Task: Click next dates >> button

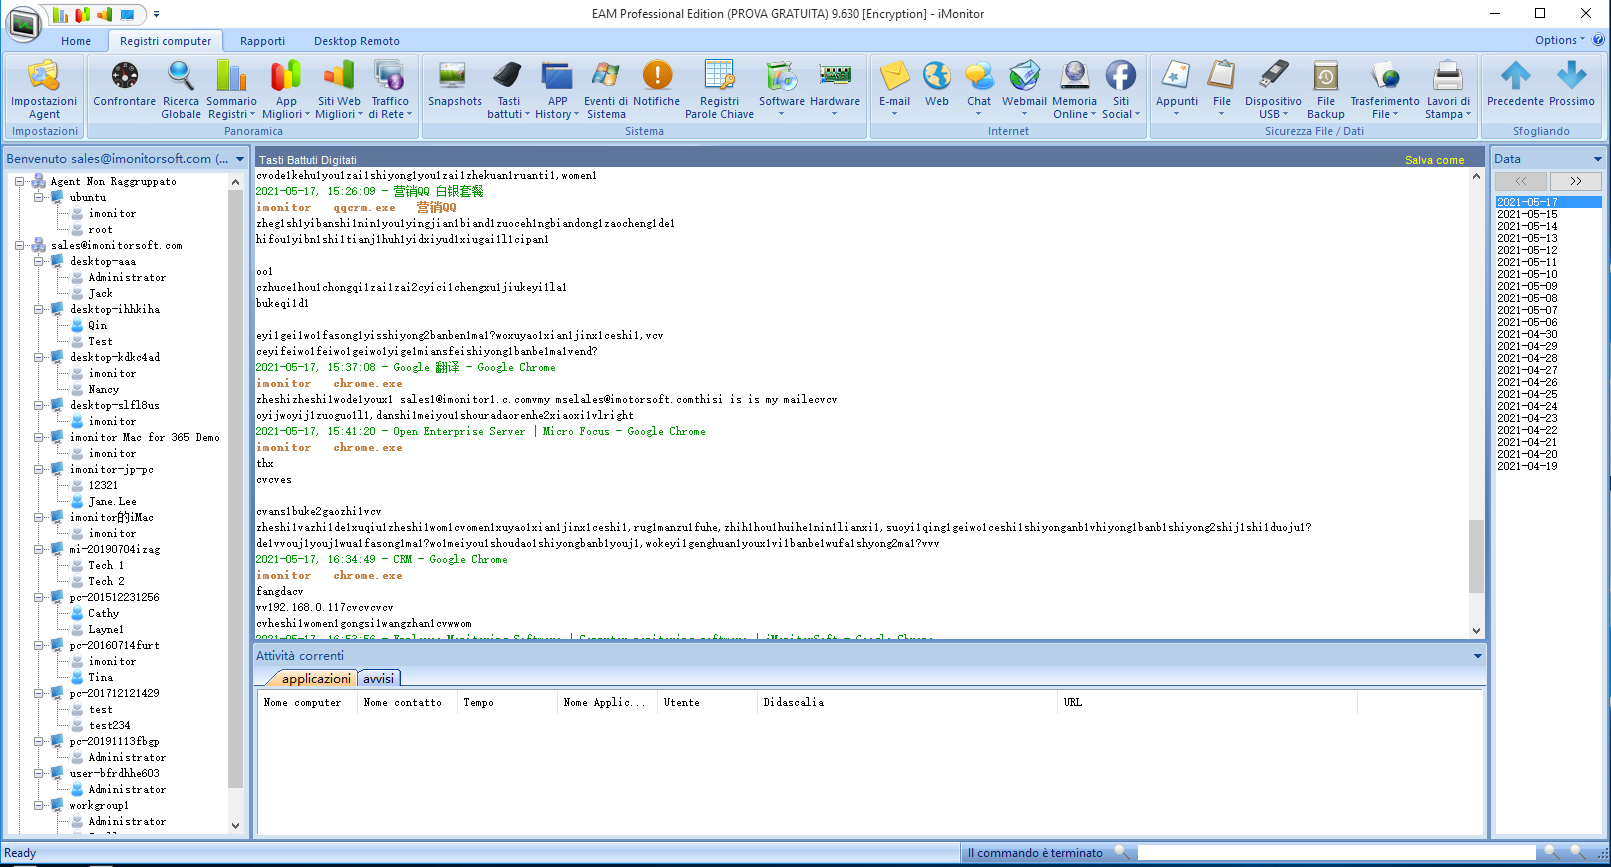Action: [x=1576, y=181]
